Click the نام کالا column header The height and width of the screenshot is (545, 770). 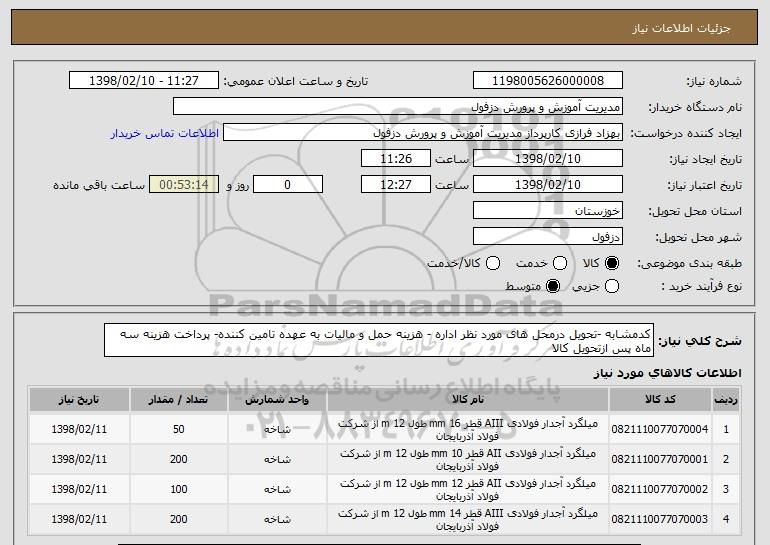tap(468, 400)
